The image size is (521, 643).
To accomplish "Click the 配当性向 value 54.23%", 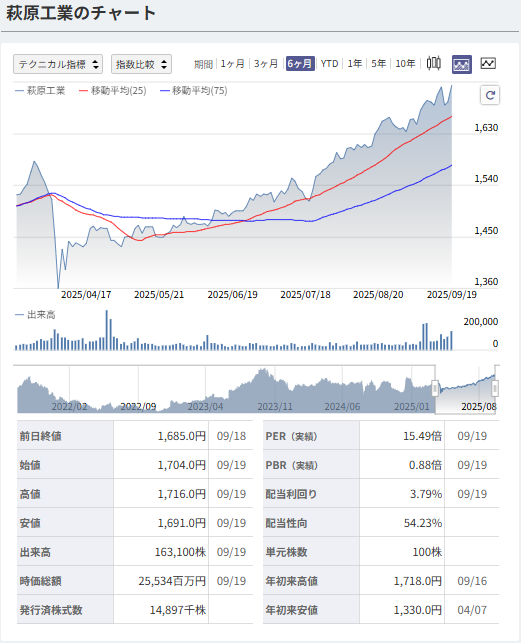I will click(x=423, y=523).
